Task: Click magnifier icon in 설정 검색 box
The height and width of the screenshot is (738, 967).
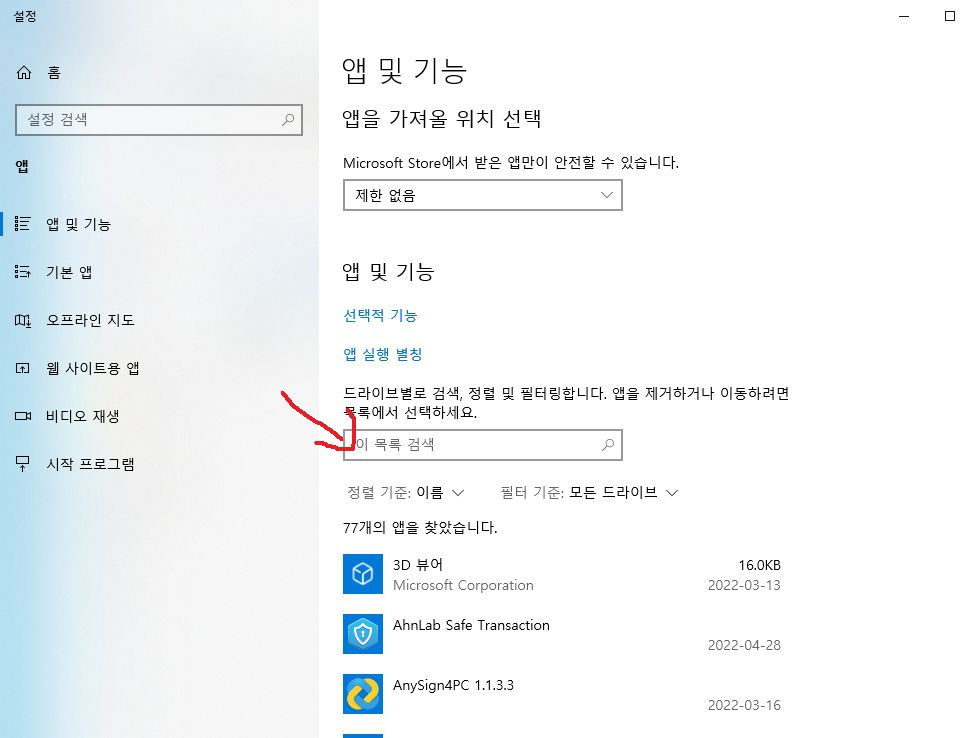Action: click(x=288, y=120)
